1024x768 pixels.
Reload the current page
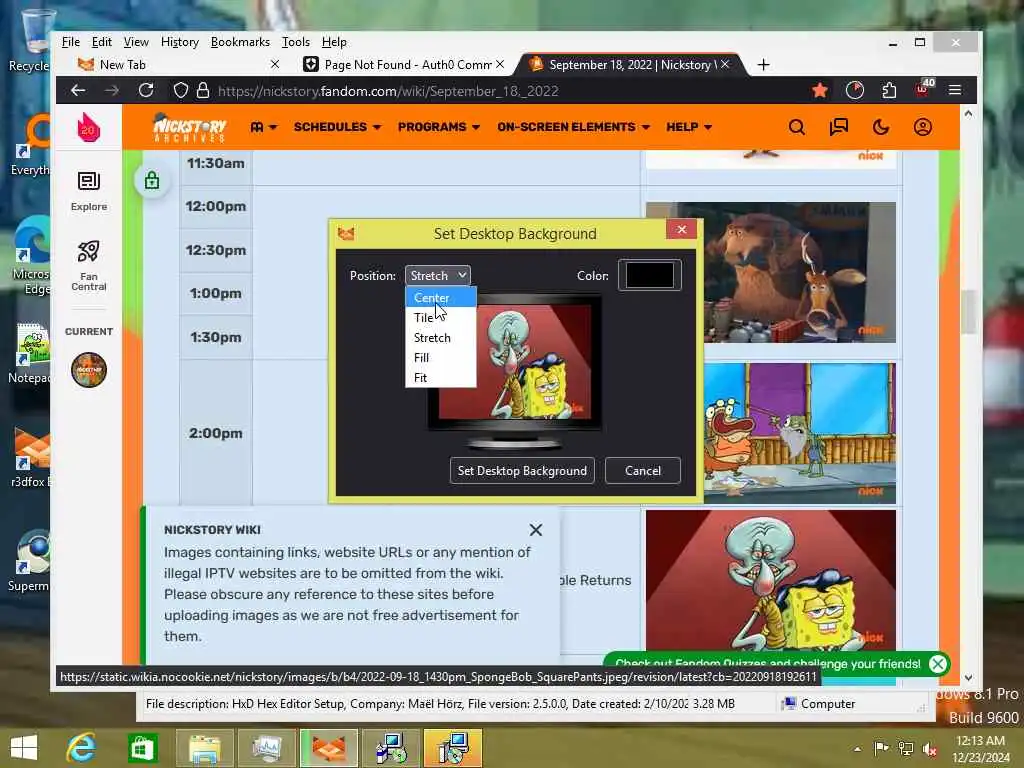(146, 91)
